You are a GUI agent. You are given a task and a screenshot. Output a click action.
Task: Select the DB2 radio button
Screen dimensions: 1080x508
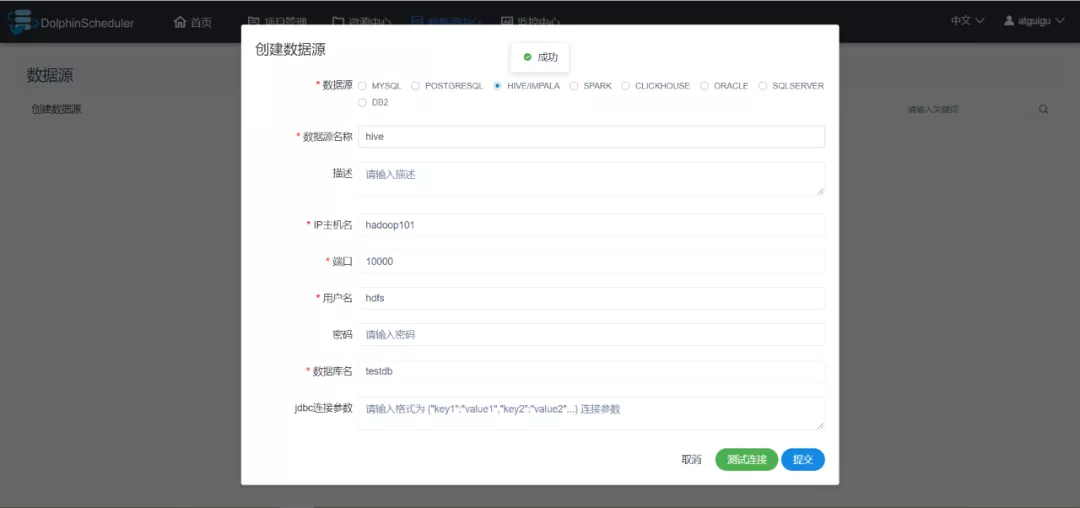[x=362, y=103]
